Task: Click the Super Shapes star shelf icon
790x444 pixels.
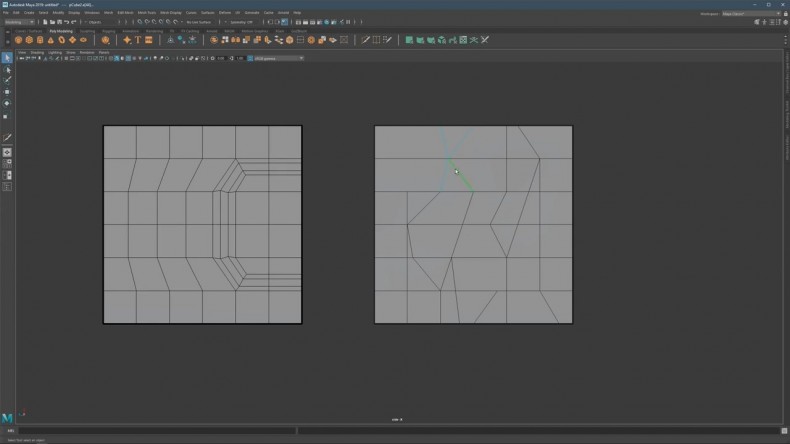Action: (x=127, y=40)
